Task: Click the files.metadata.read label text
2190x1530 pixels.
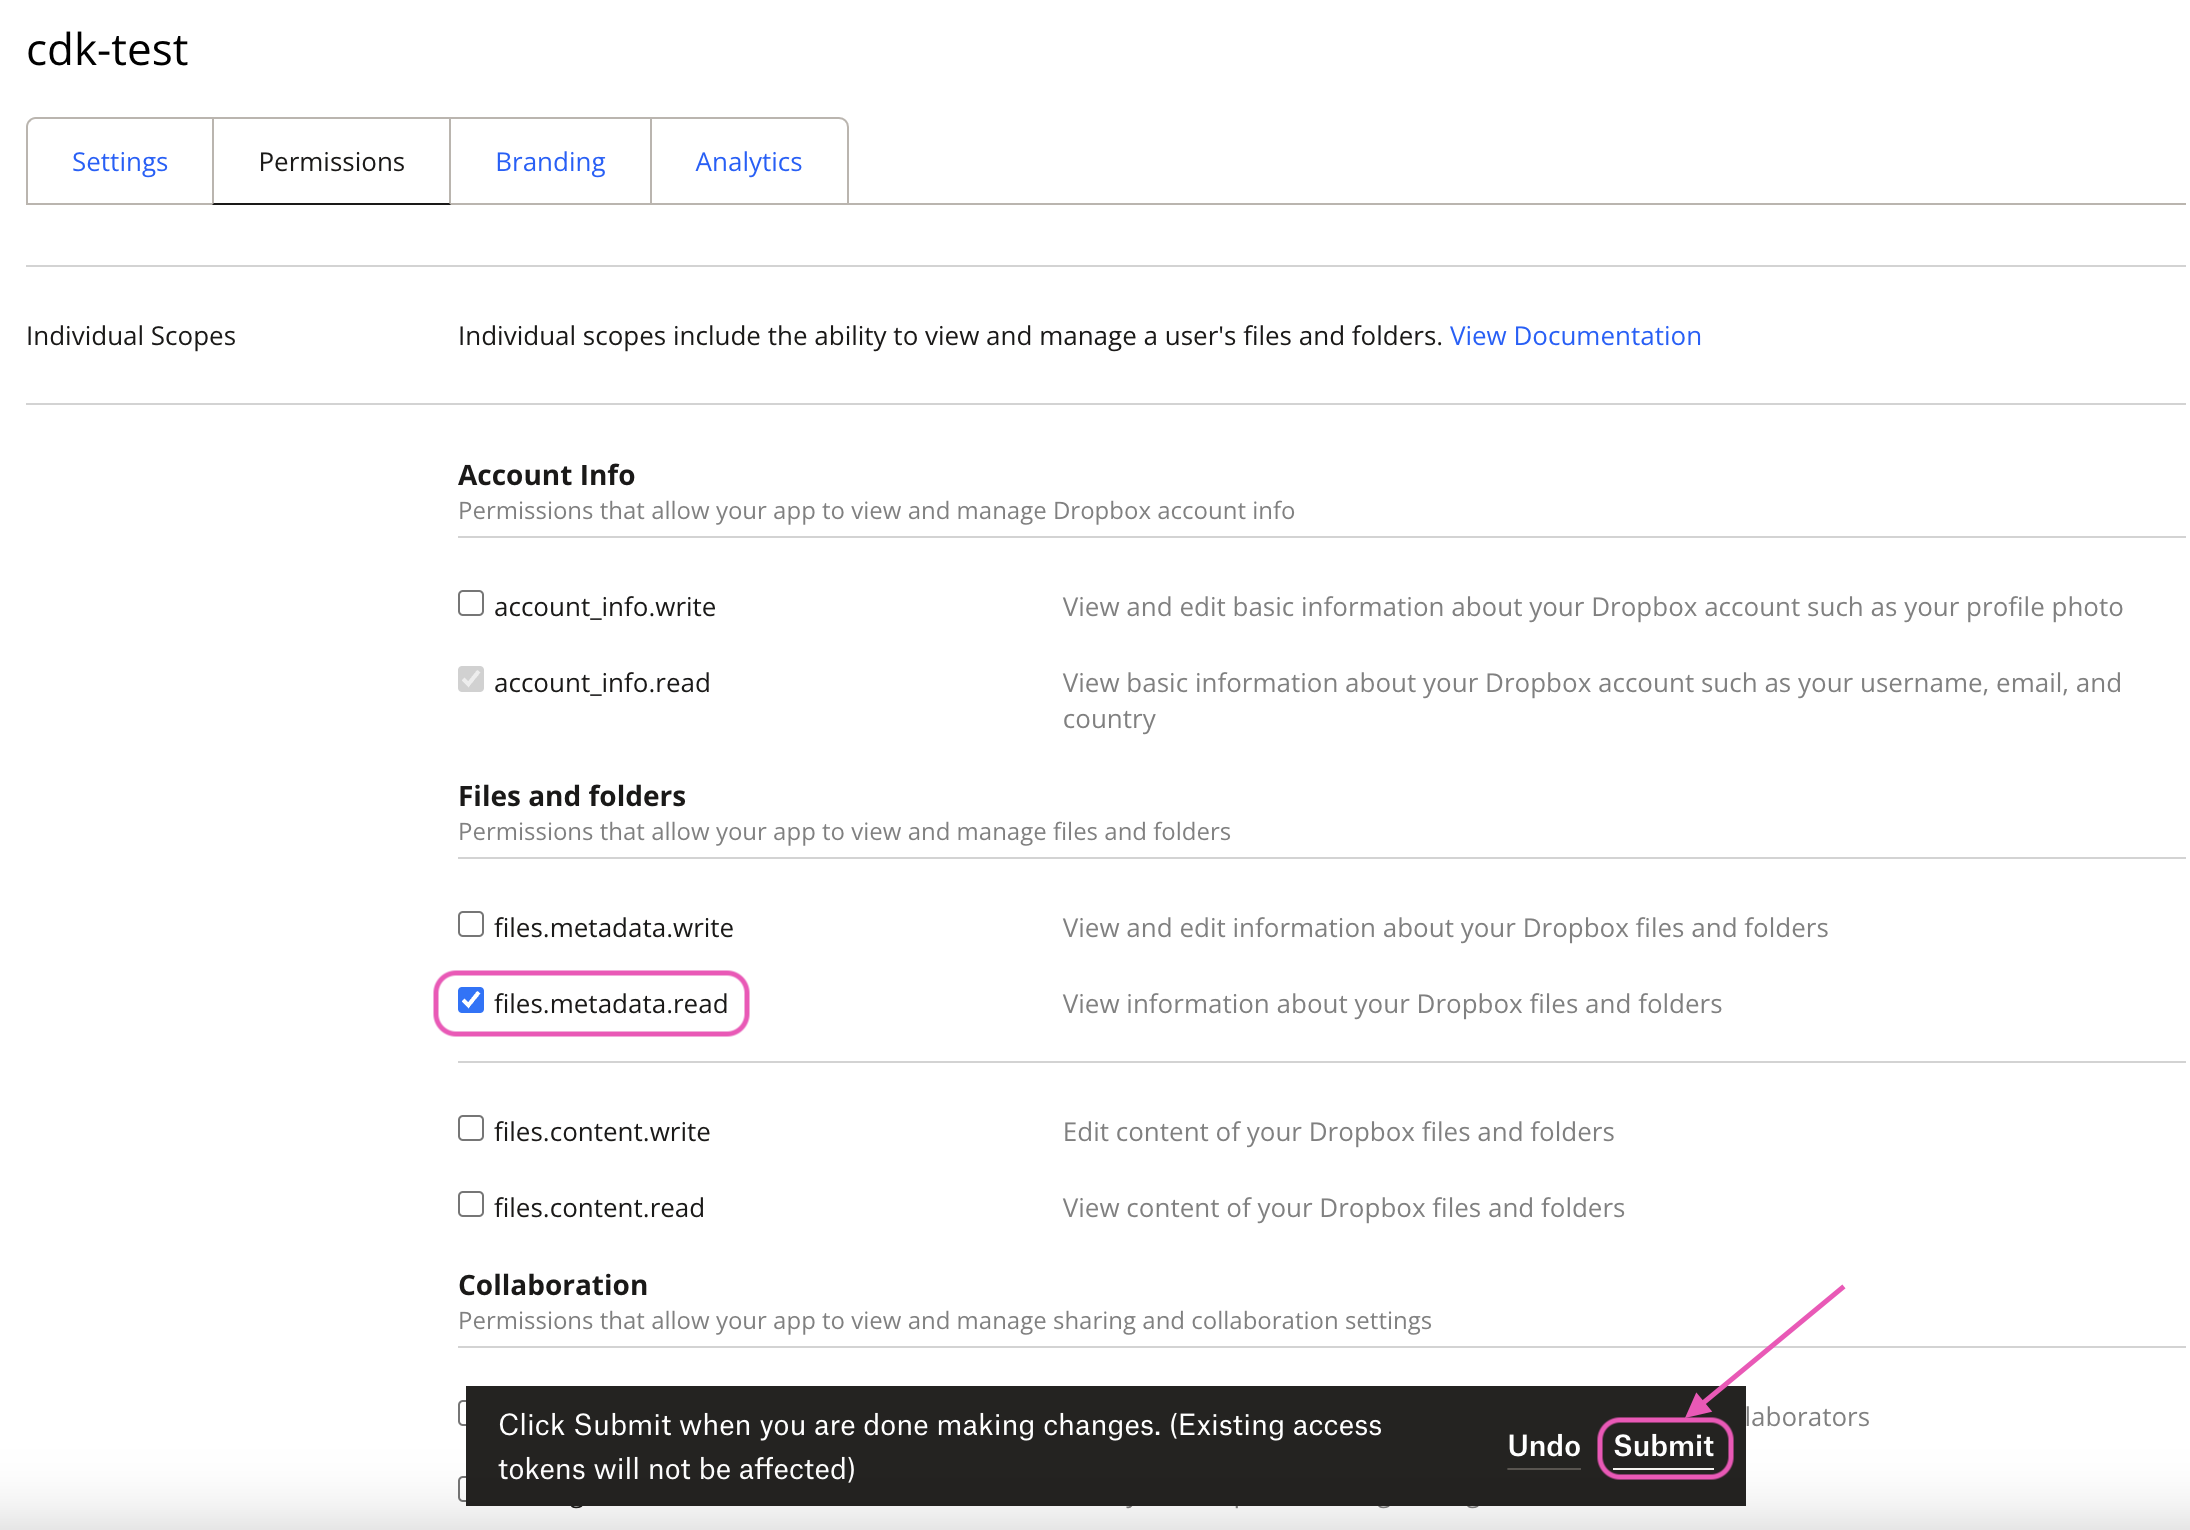Action: coord(610,1003)
